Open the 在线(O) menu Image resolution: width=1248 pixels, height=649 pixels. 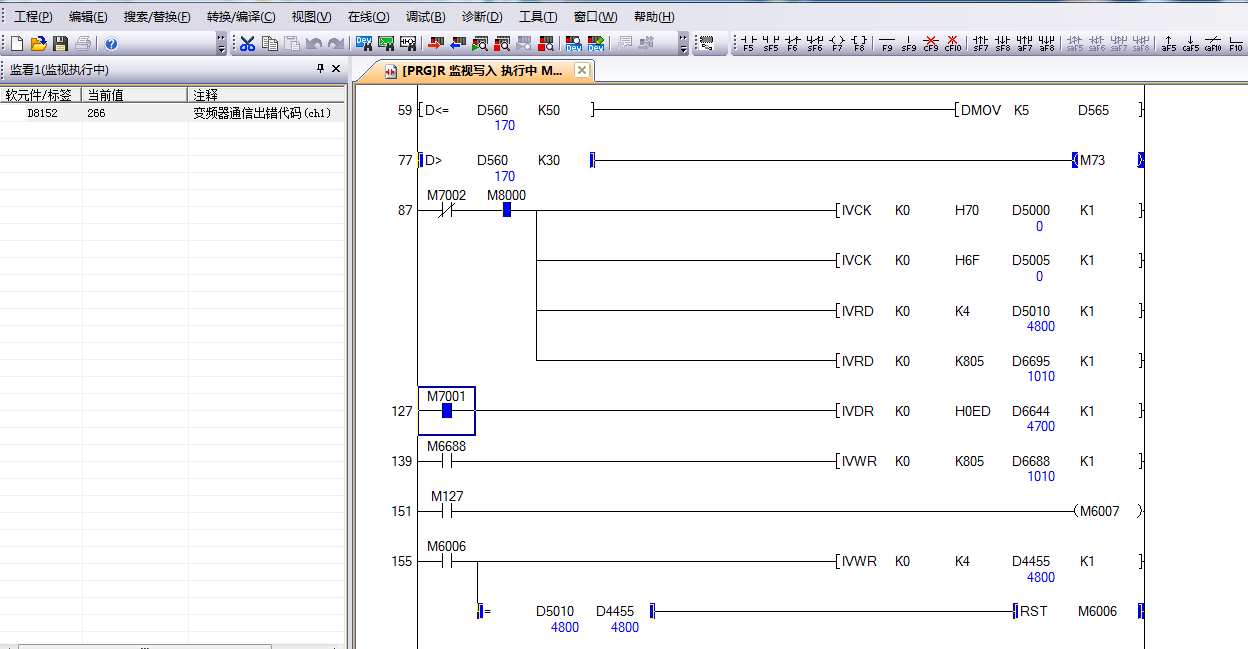pos(368,17)
